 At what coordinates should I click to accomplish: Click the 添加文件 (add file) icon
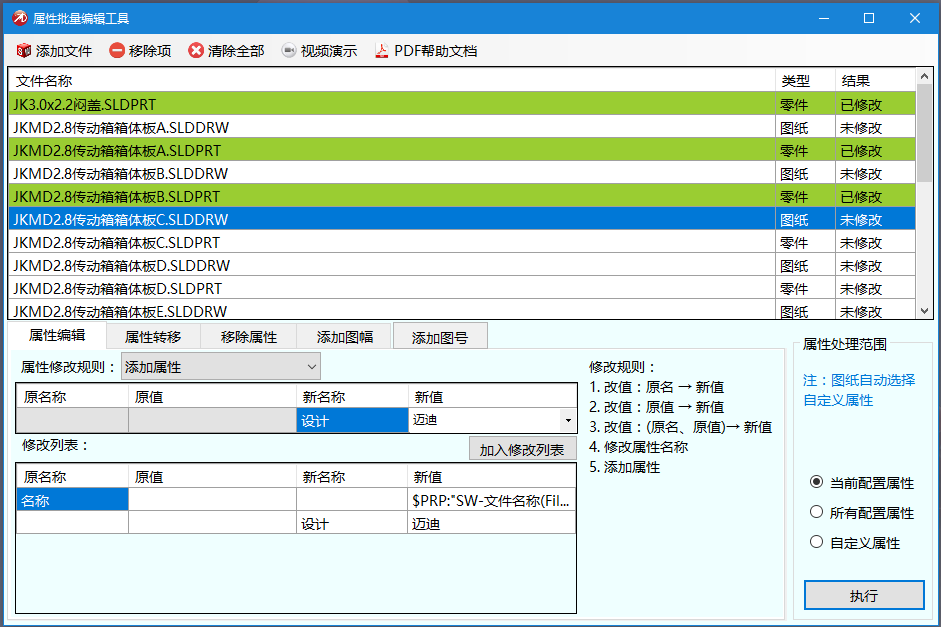click(23, 51)
